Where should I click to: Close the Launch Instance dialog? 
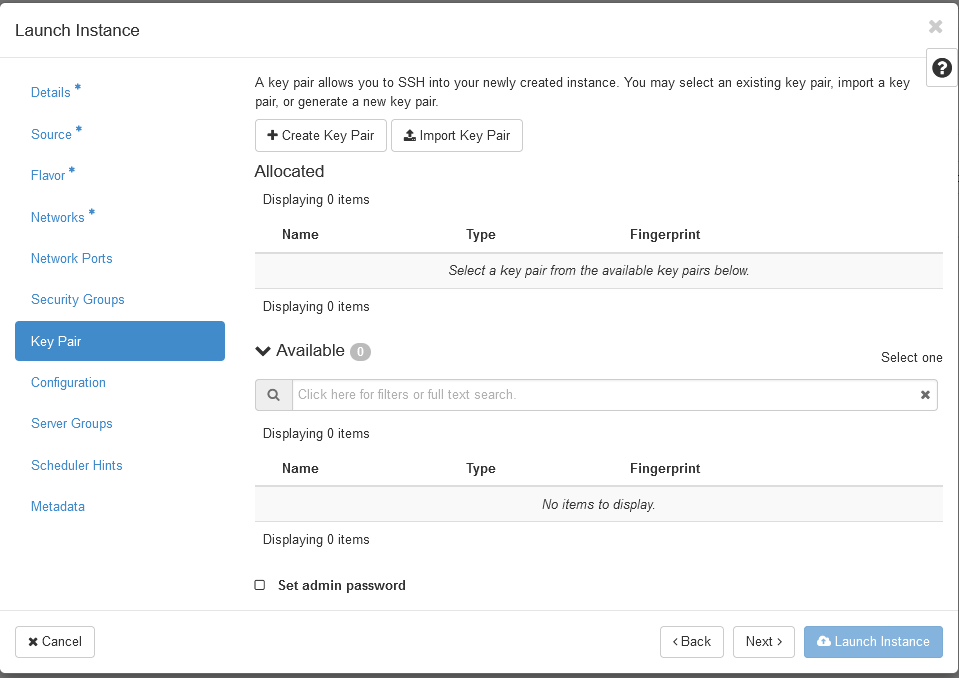coord(935,27)
